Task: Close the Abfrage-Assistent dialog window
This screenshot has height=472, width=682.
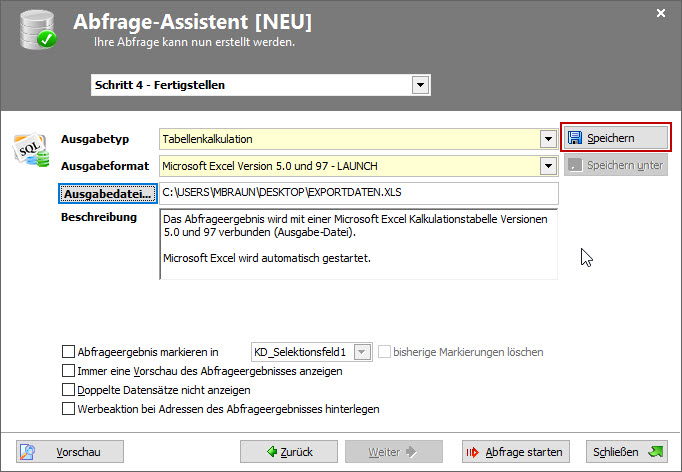Action: point(661,13)
